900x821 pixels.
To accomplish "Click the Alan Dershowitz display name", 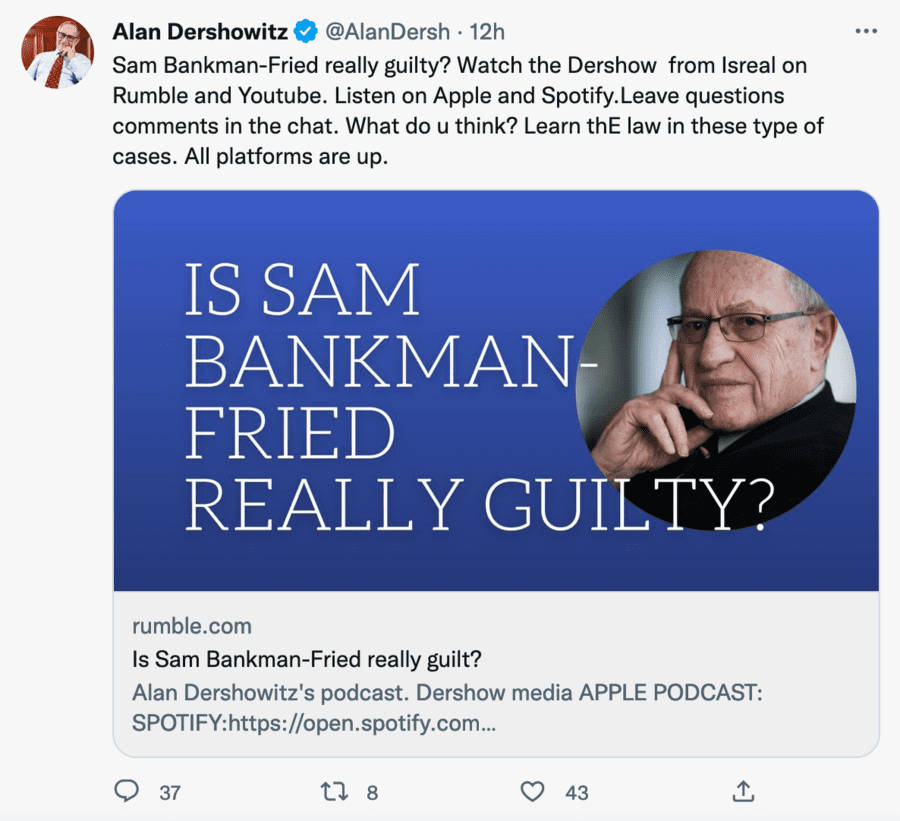I will point(199,32).
